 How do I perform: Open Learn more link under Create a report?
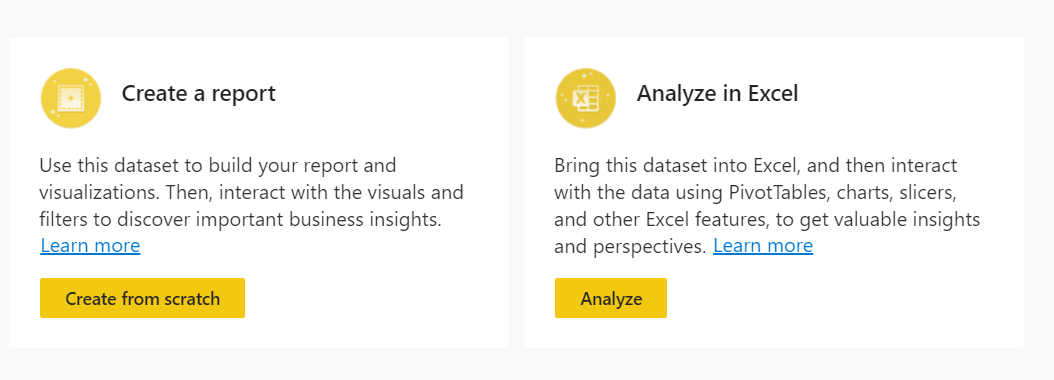[90, 245]
